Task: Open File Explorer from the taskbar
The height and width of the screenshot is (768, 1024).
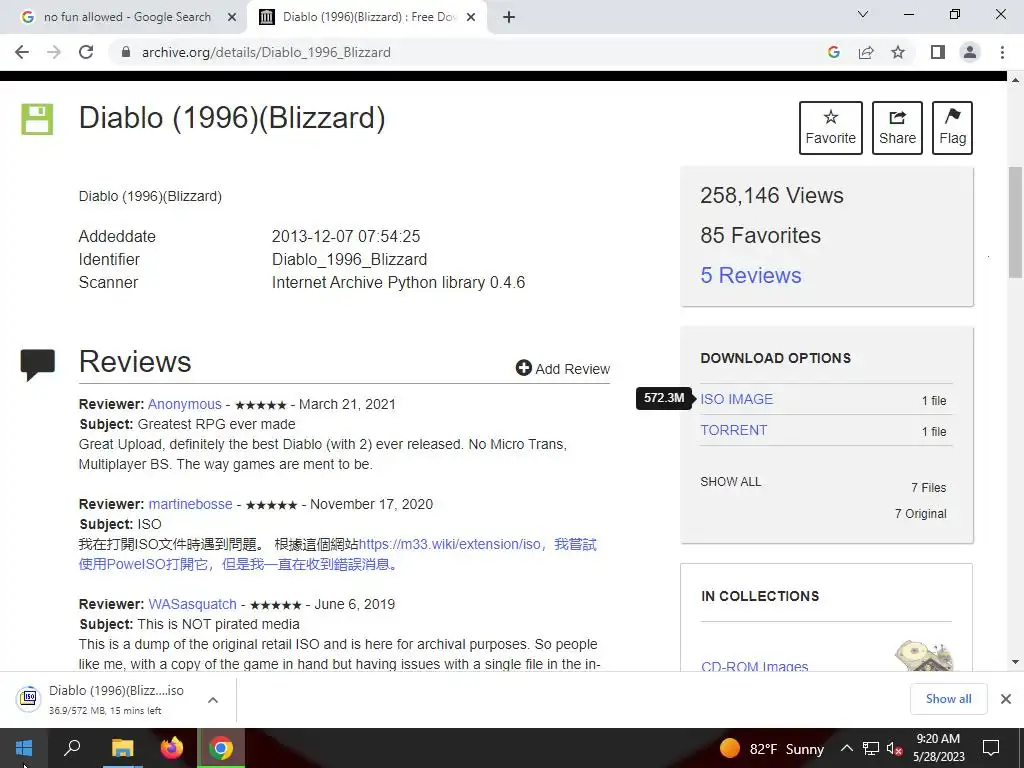Action: 122,748
